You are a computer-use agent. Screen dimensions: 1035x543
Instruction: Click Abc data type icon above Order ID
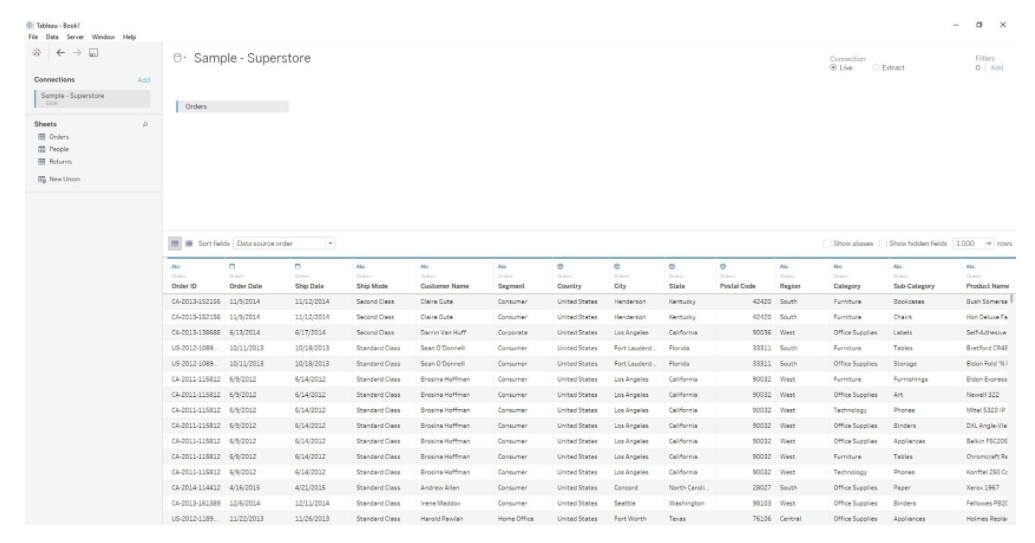175,267
